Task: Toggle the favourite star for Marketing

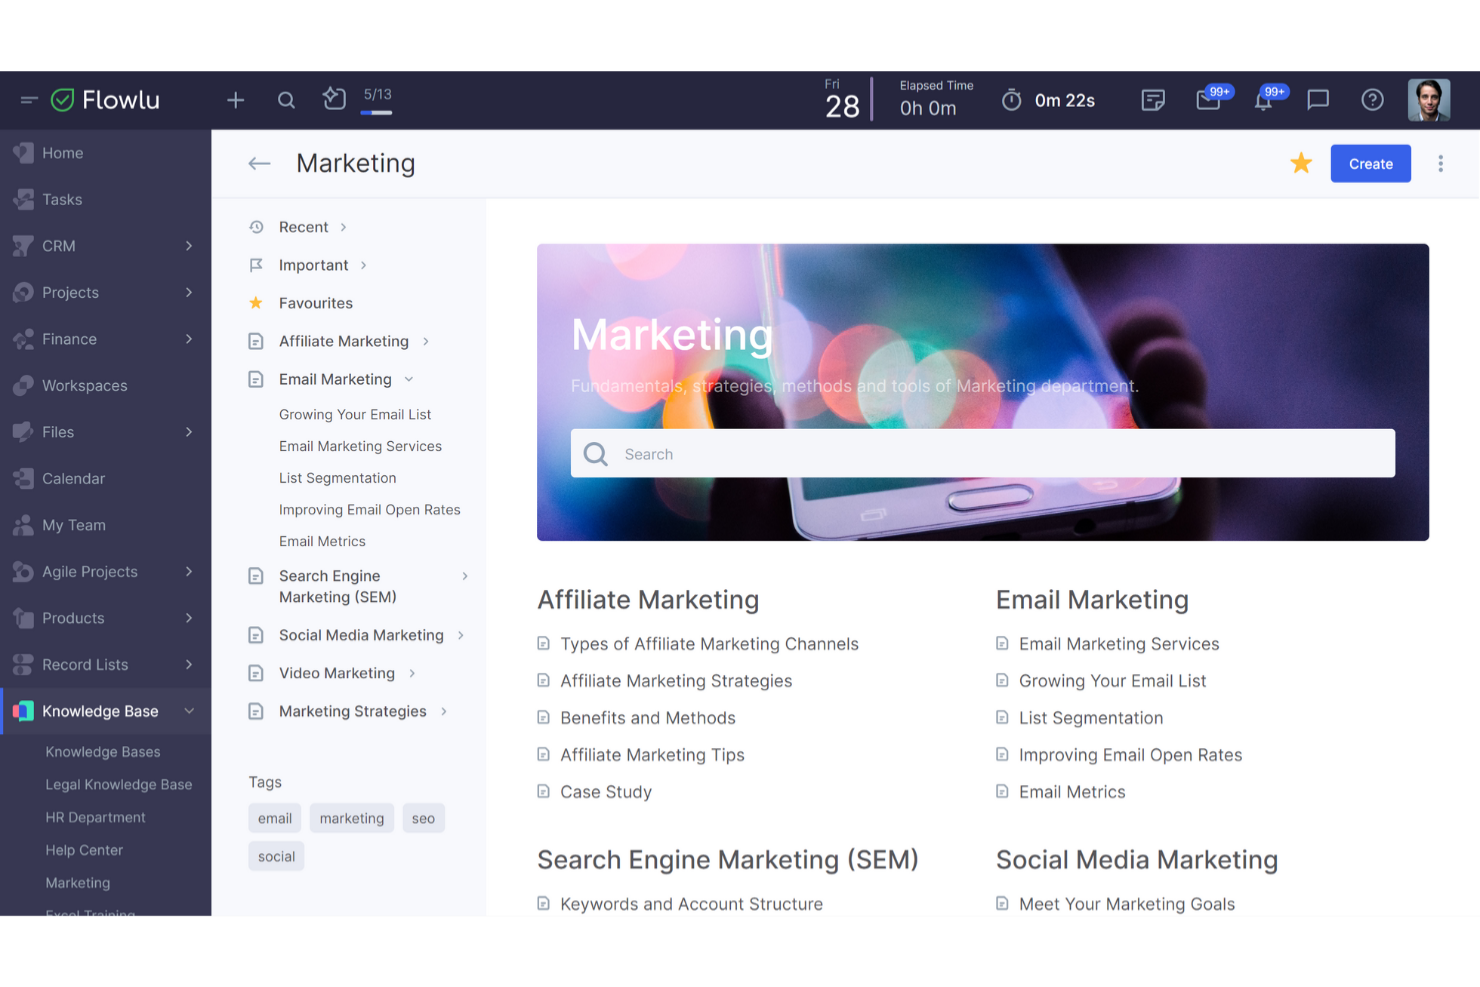Action: [1300, 163]
